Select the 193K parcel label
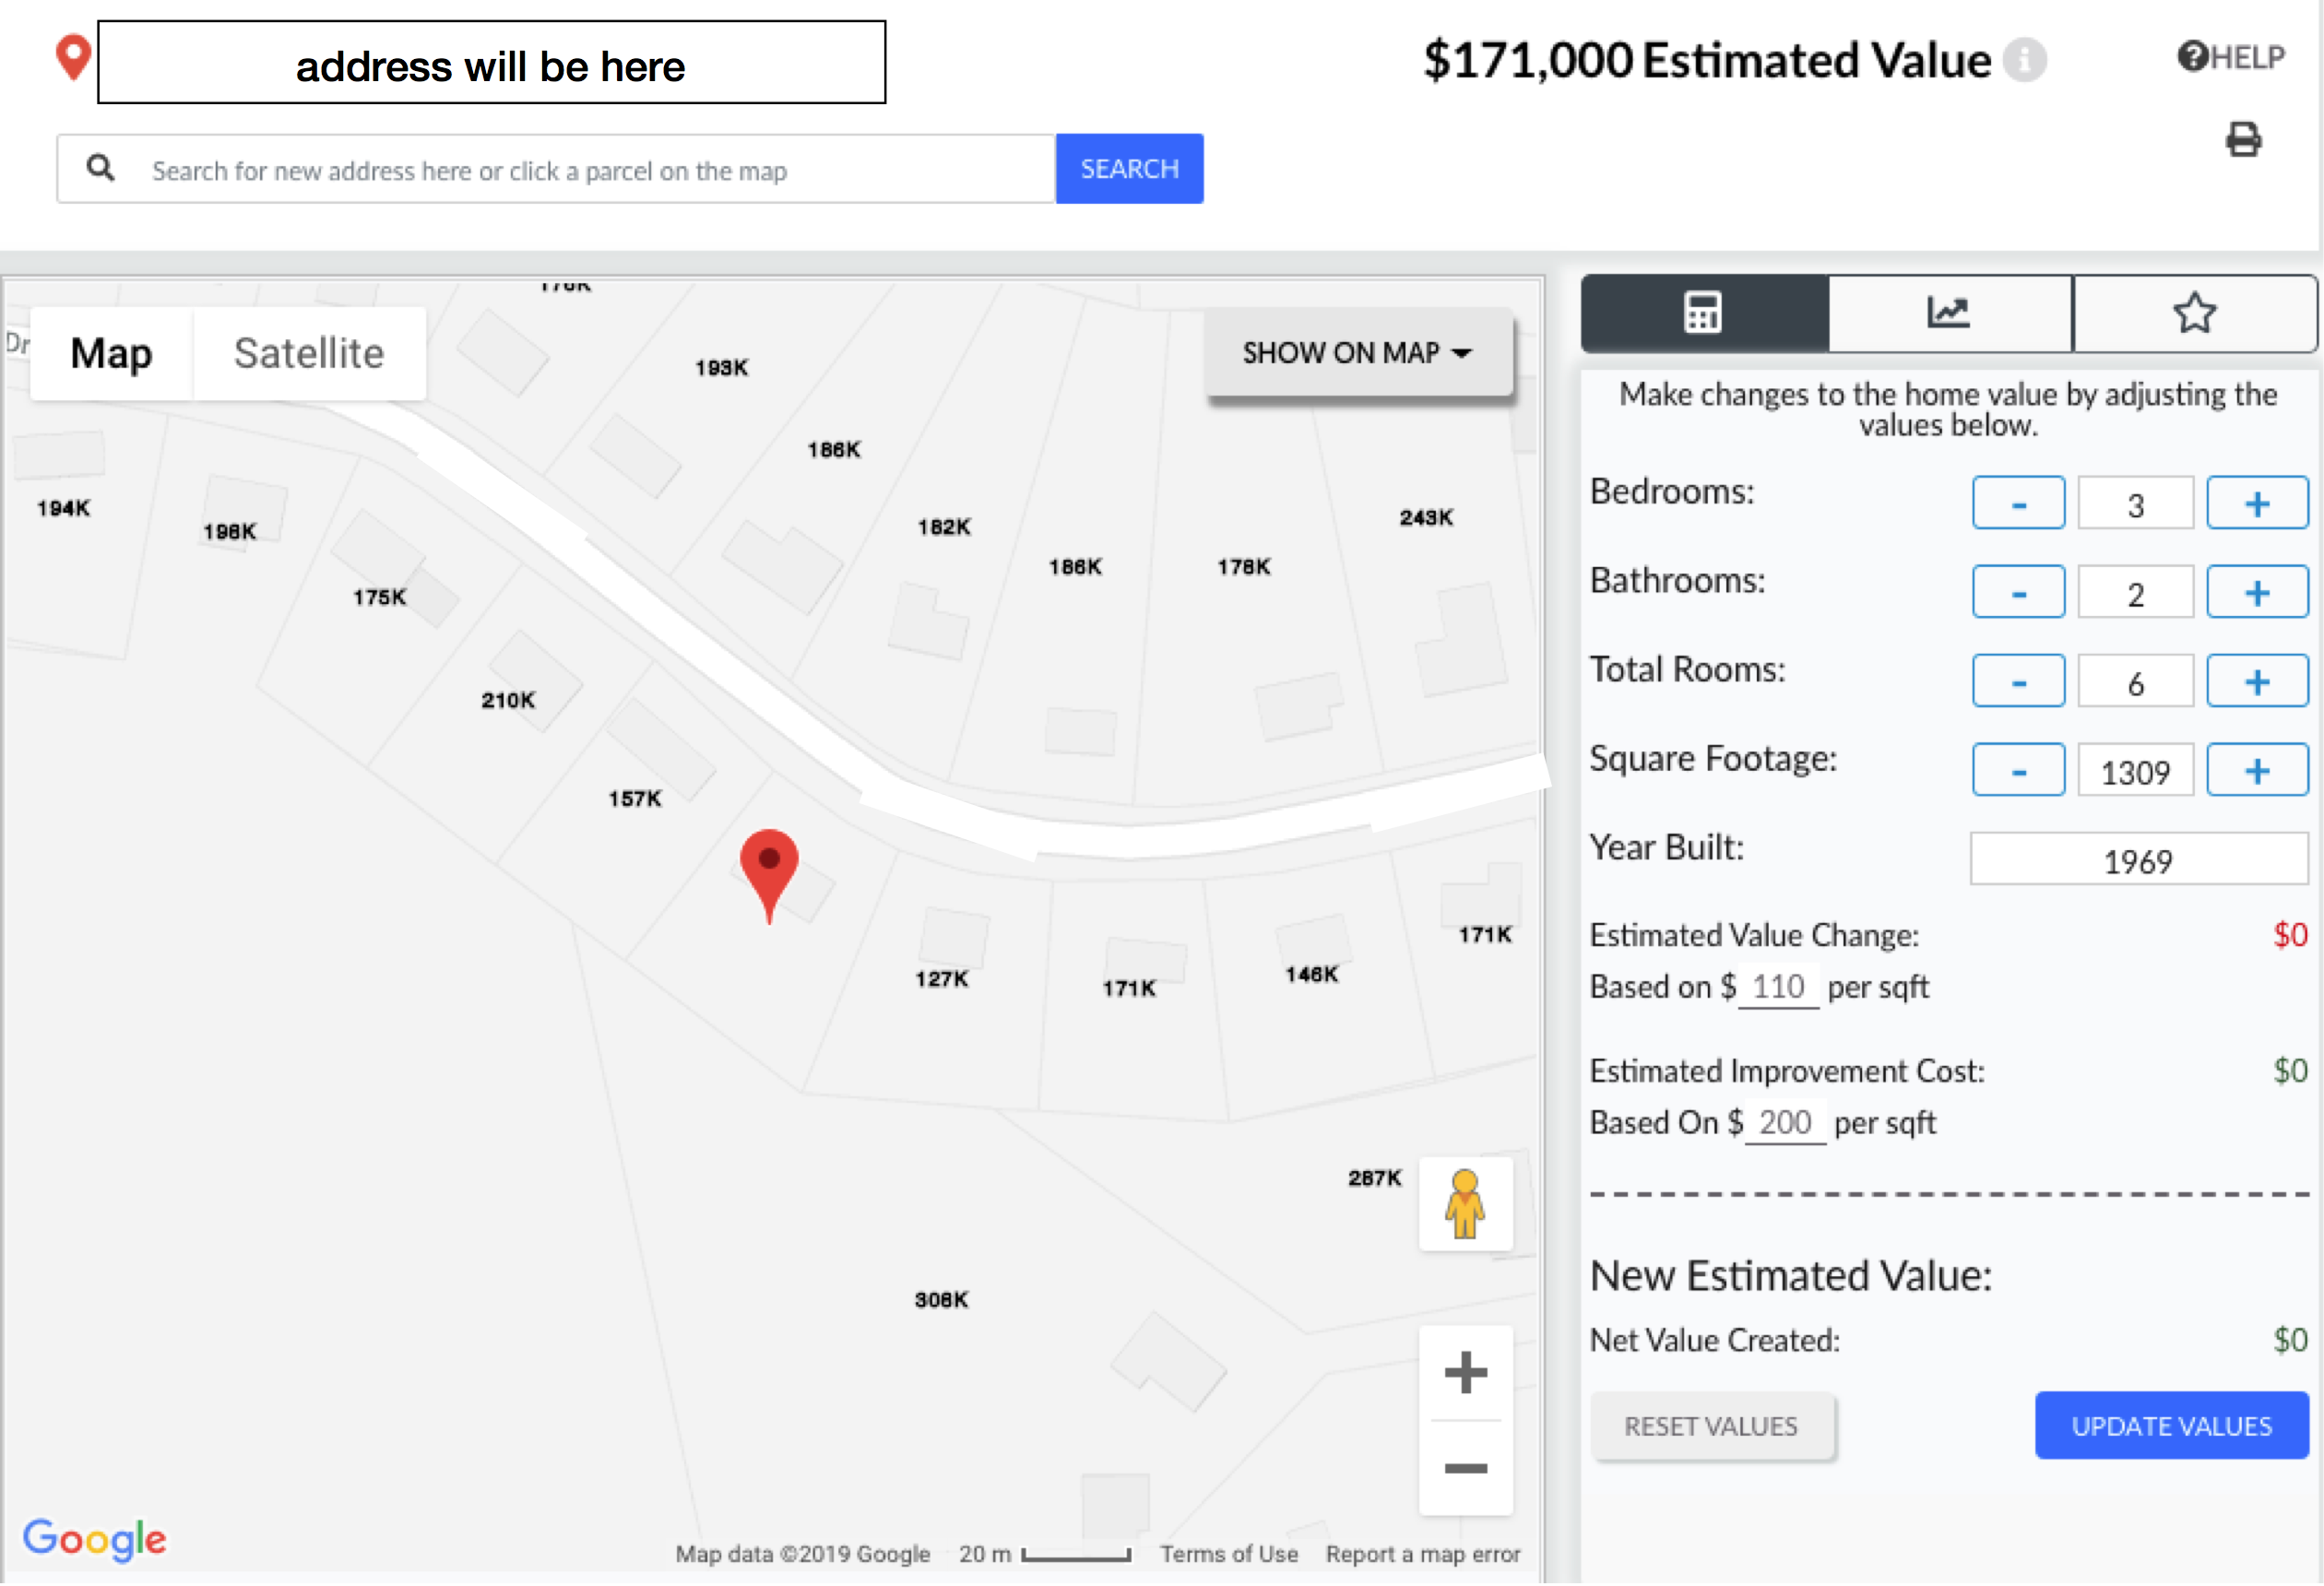Screen dimensions: 2324x1586 point(722,368)
